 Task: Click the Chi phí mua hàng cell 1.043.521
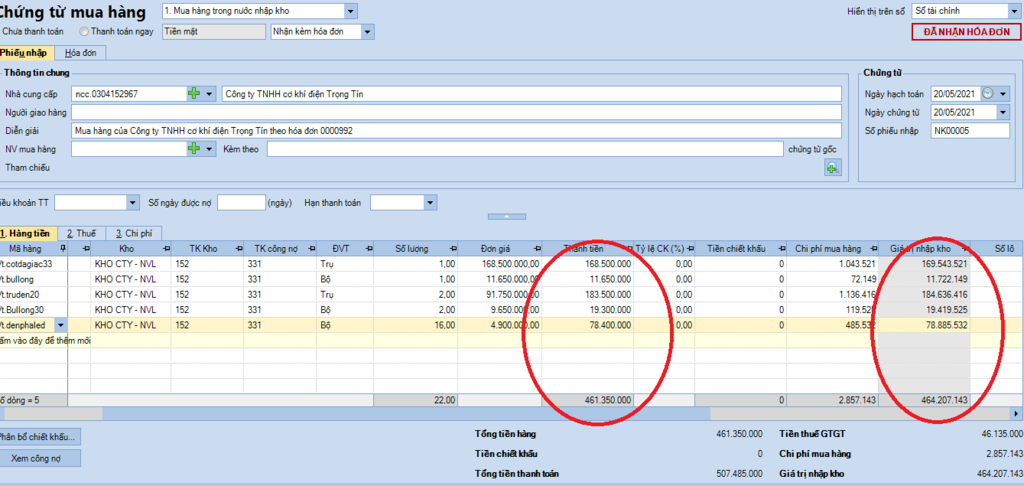pos(832,264)
